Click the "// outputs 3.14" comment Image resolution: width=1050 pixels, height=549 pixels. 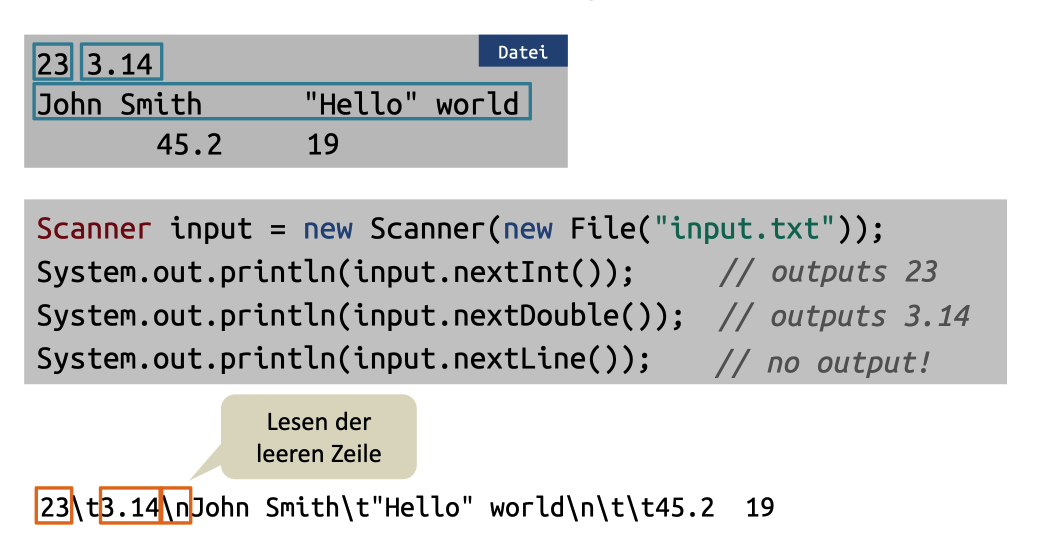pos(843,317)
